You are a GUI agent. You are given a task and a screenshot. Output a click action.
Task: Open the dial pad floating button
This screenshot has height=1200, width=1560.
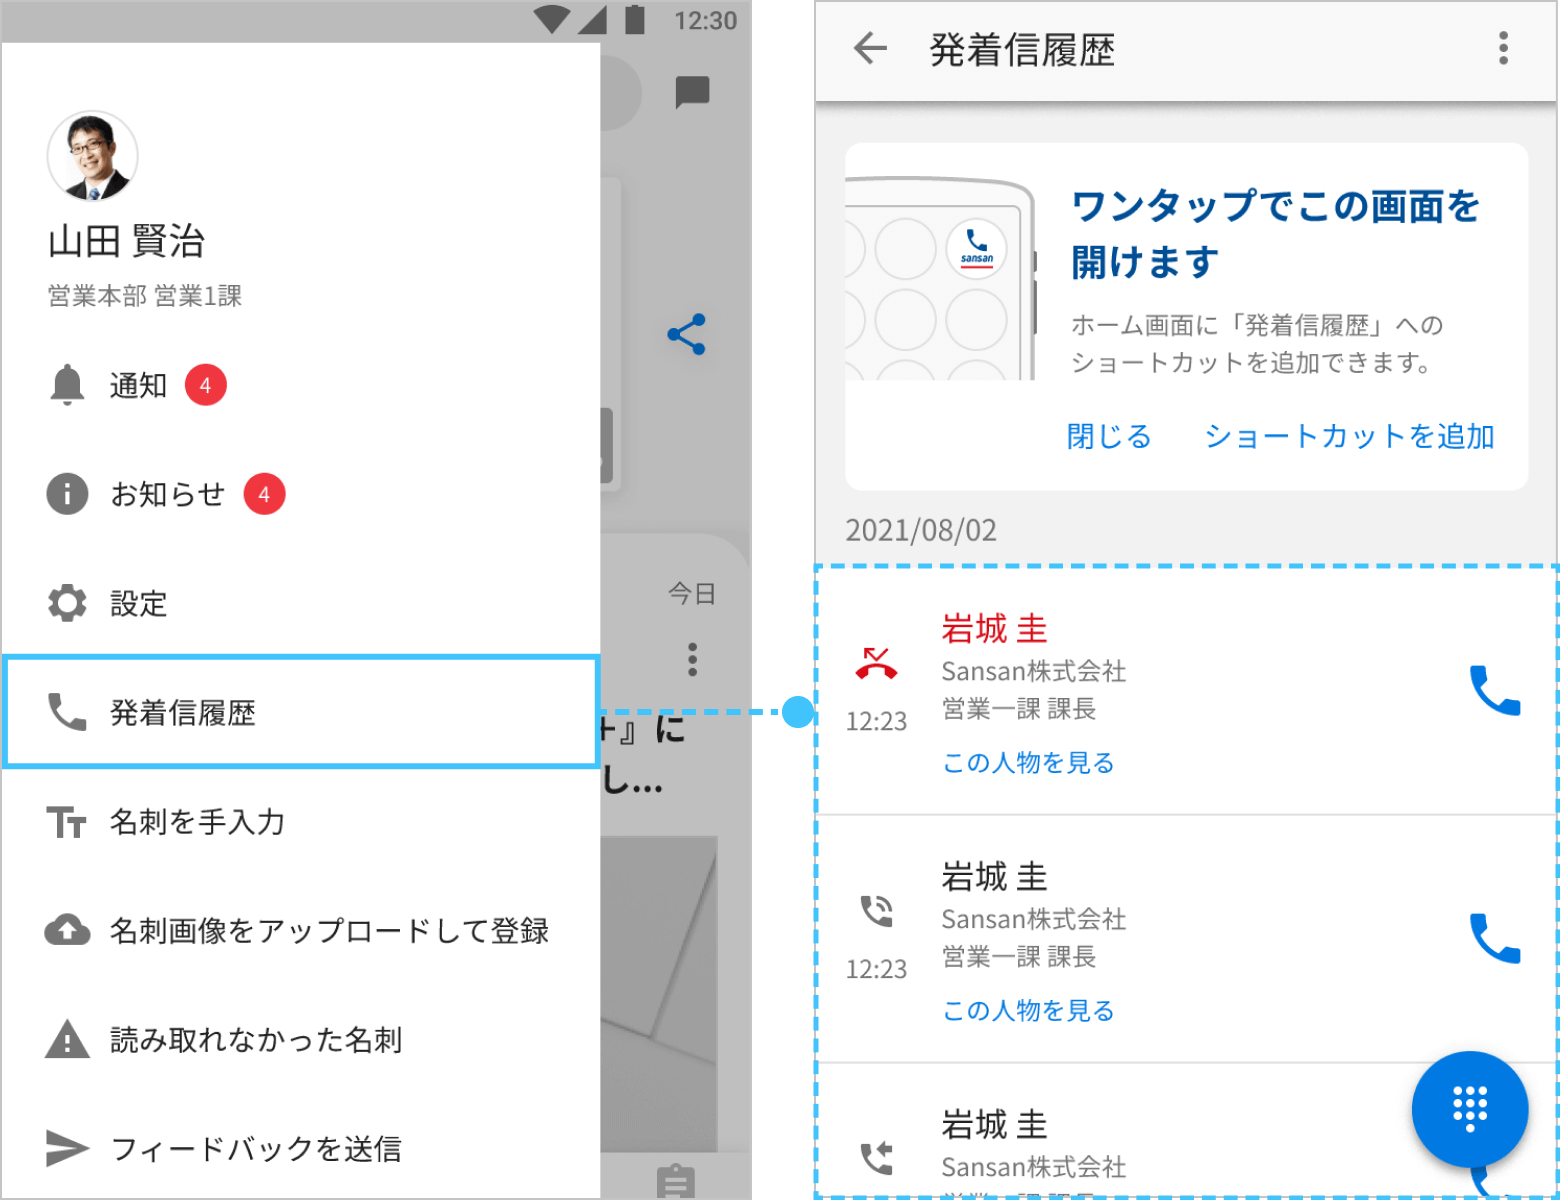(x=1470, y=1109)
